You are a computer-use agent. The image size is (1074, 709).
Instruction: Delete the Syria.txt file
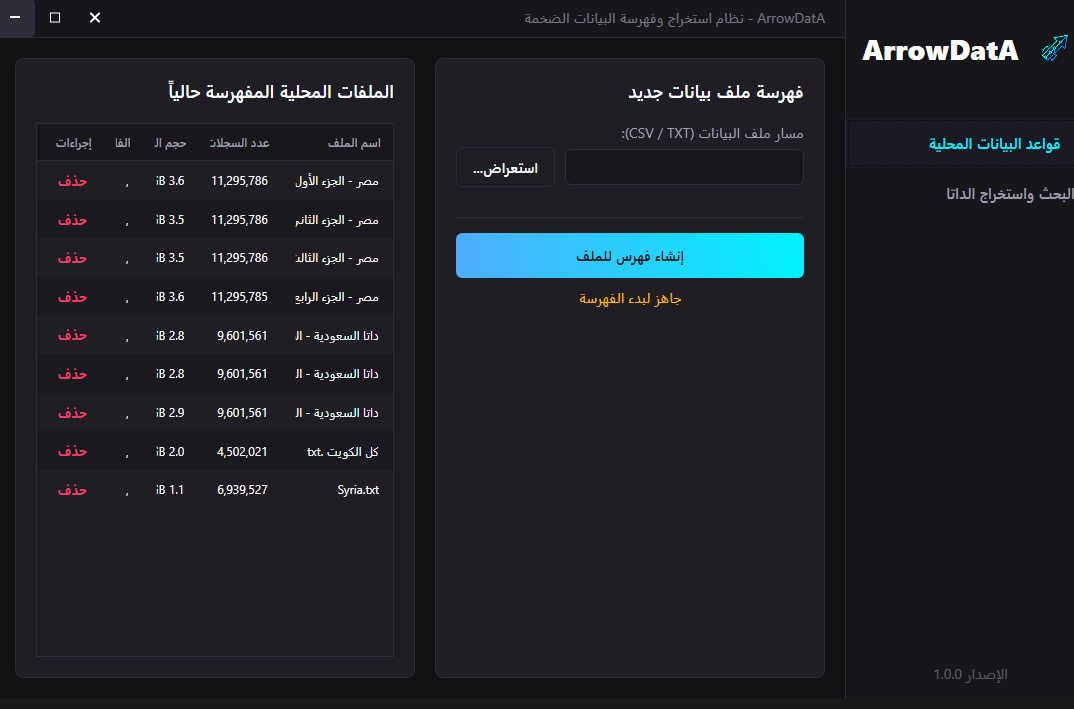[x=73, y=490]
